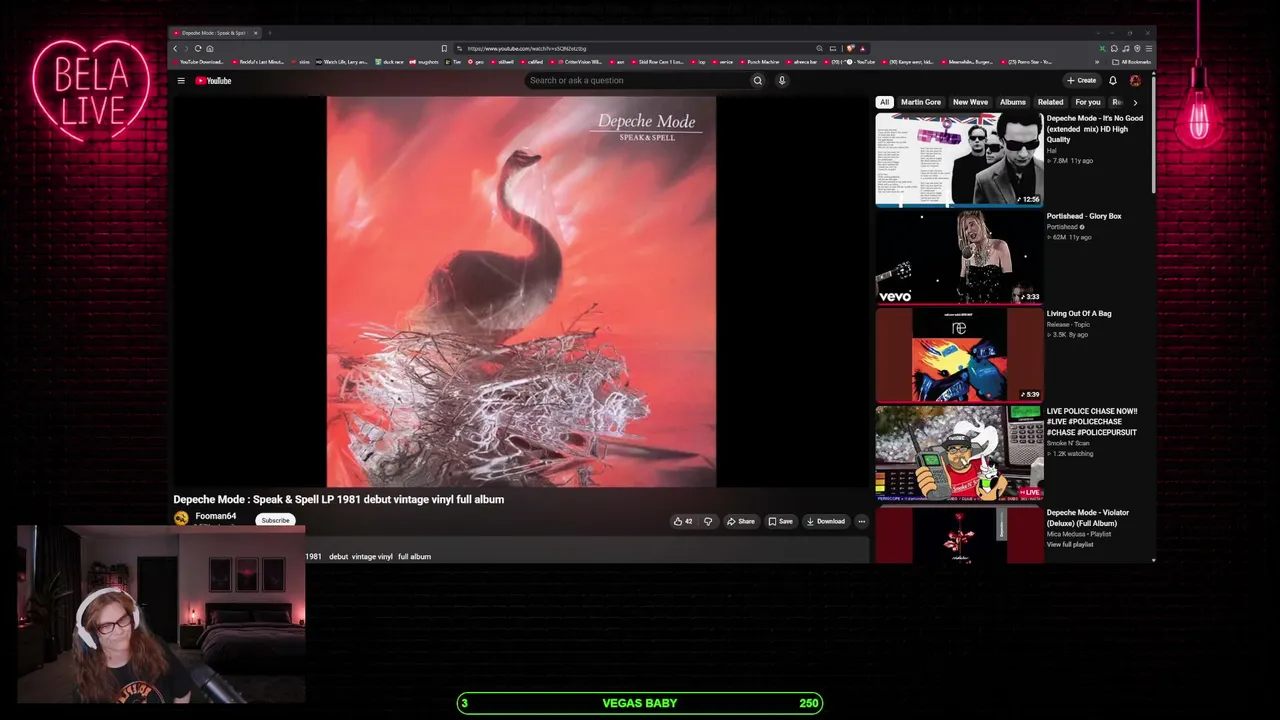This screenshot has height=720, width=1280.
Task: Open a new browser tab
Action: pos(269,33)
